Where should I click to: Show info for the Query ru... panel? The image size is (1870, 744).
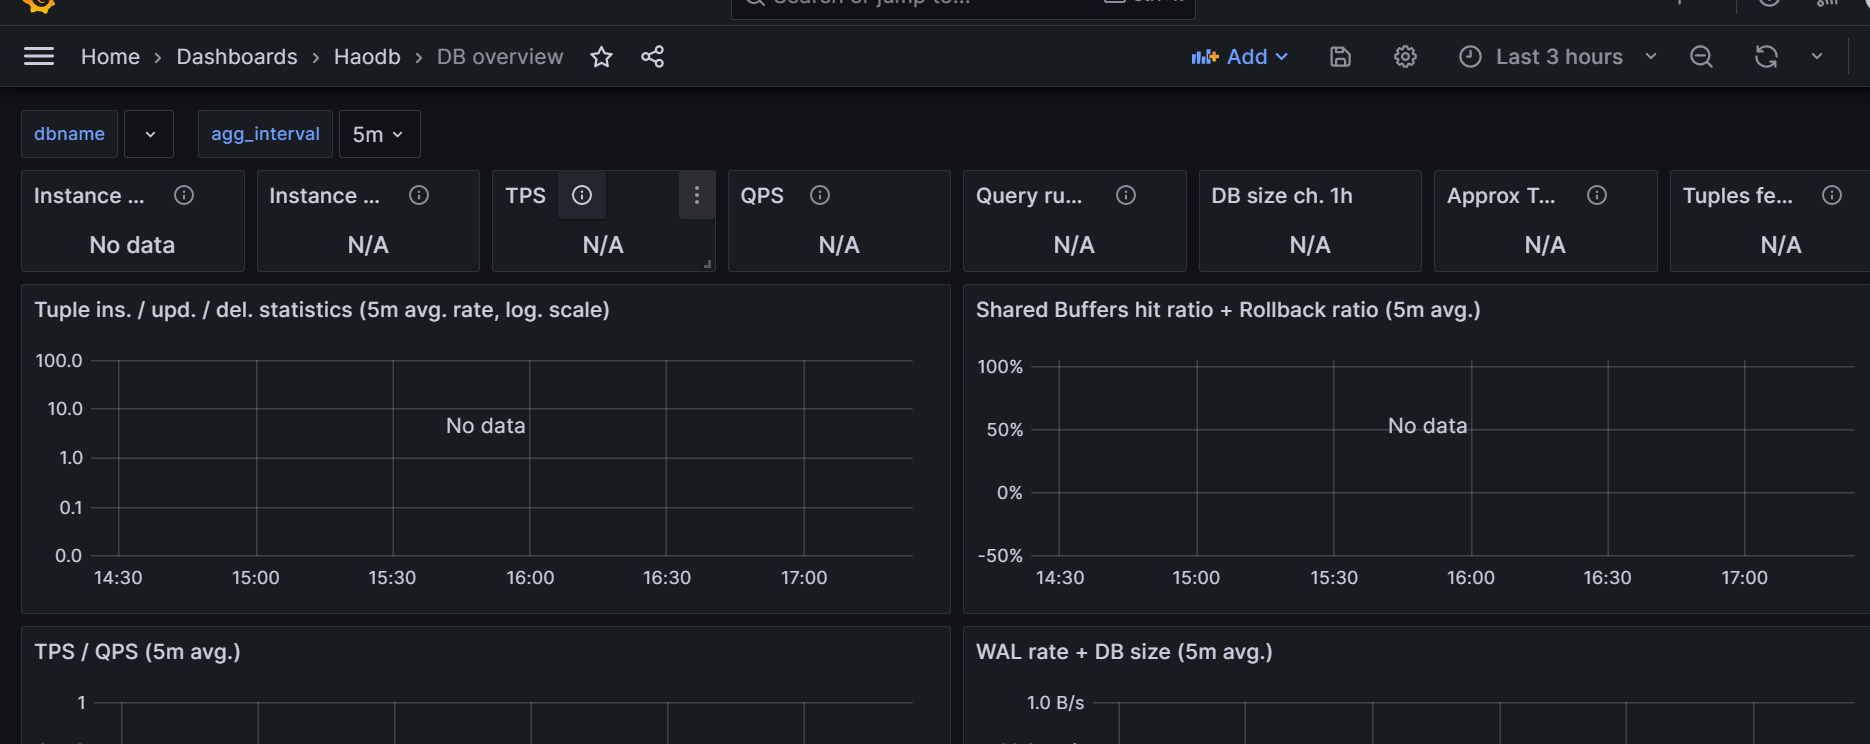click(1126, 195)
